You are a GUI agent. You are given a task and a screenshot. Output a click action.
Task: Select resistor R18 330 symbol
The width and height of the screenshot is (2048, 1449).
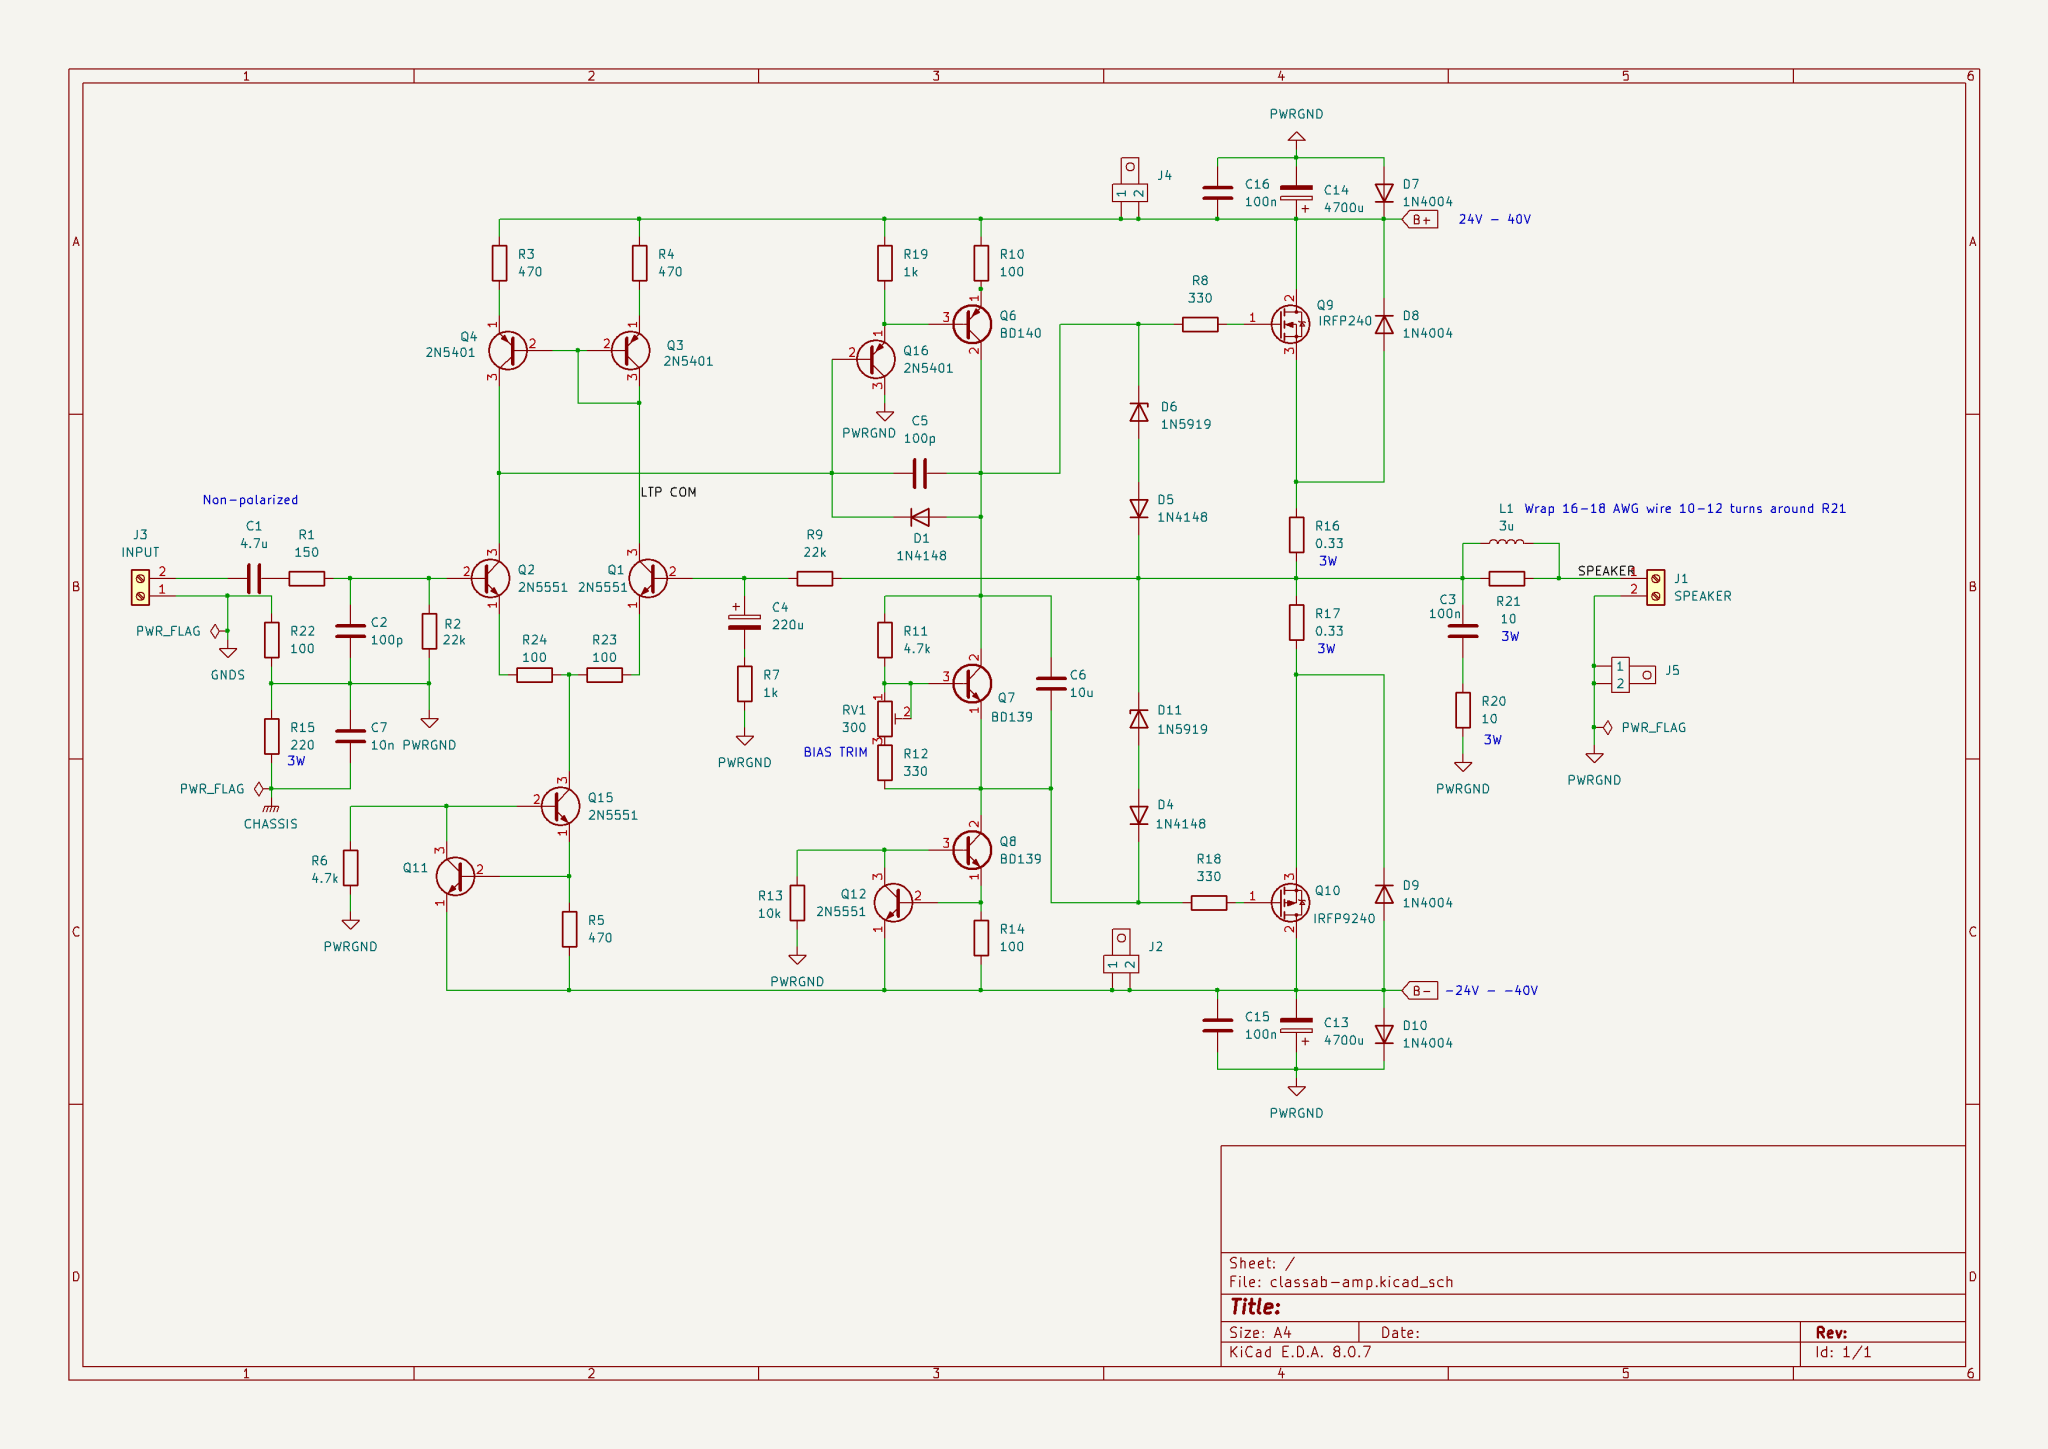coord(1209,902)
